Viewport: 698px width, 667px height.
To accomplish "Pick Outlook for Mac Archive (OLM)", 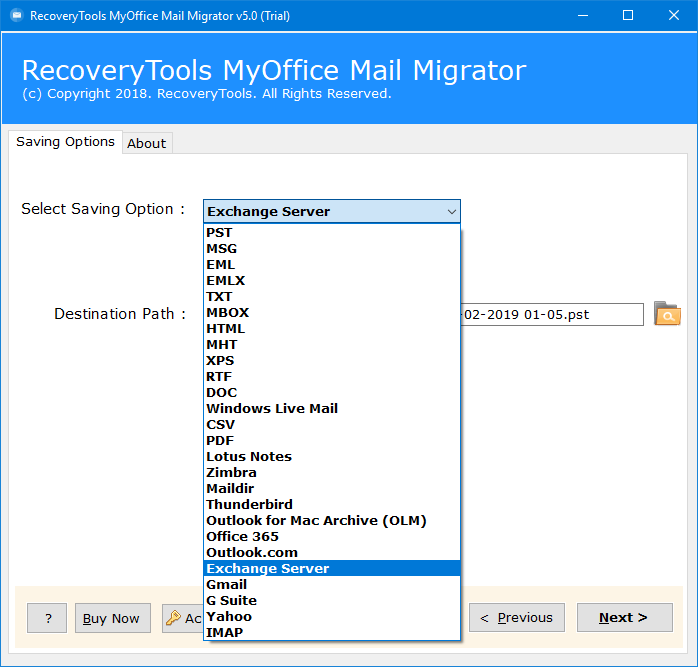I will (316, 520).
